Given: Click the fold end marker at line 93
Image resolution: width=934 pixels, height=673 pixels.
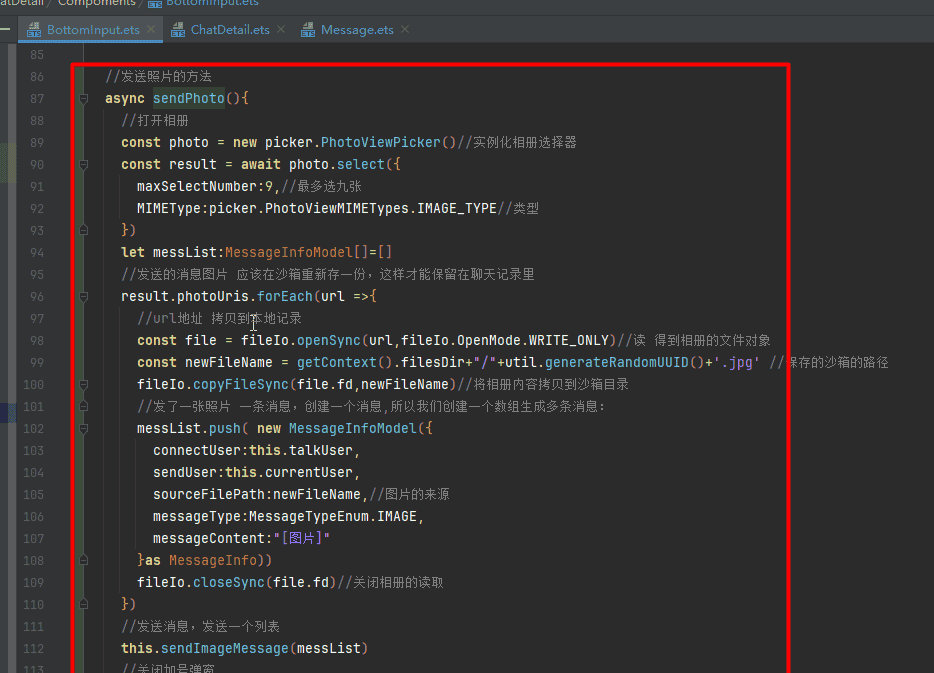Looking at the screenshot, I should [84, 231].
